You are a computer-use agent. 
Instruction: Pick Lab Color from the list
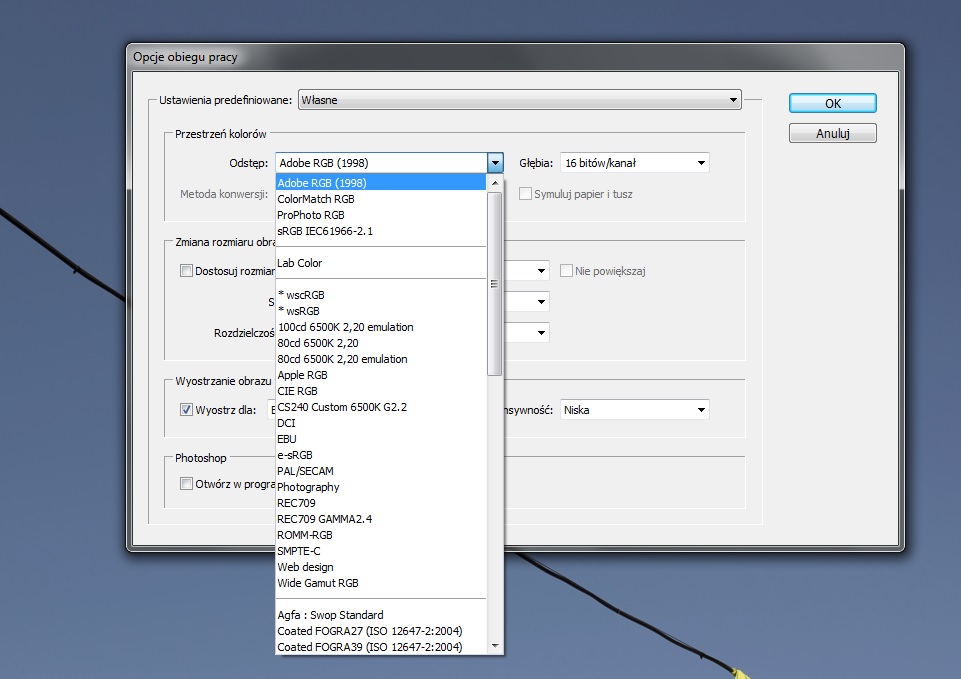(x=300, y=263)
